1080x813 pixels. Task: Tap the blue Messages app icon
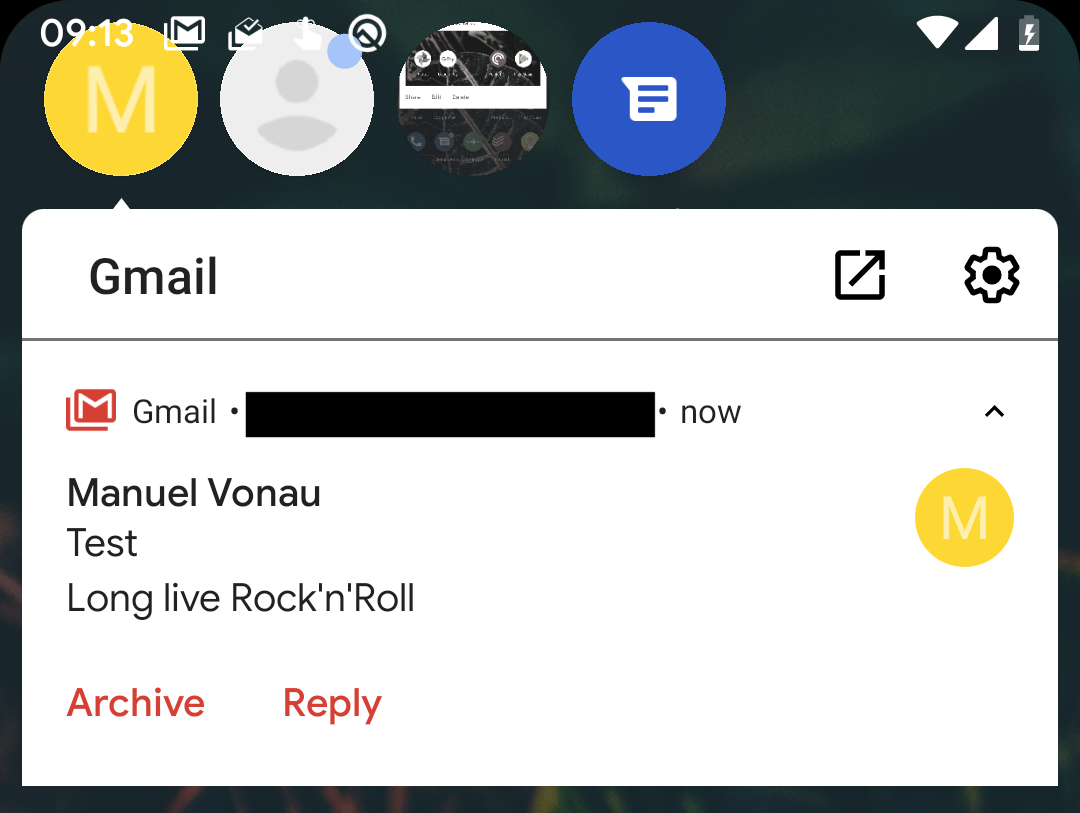(x=648, y=98)
